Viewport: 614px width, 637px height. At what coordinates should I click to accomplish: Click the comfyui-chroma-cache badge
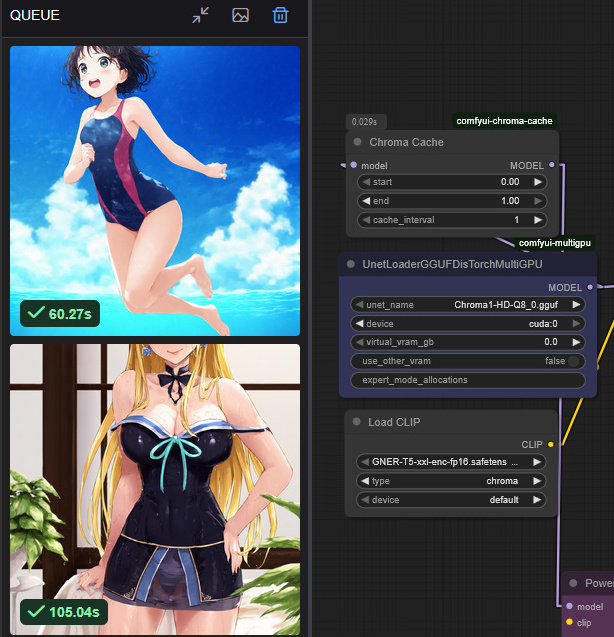click(504, 121)
